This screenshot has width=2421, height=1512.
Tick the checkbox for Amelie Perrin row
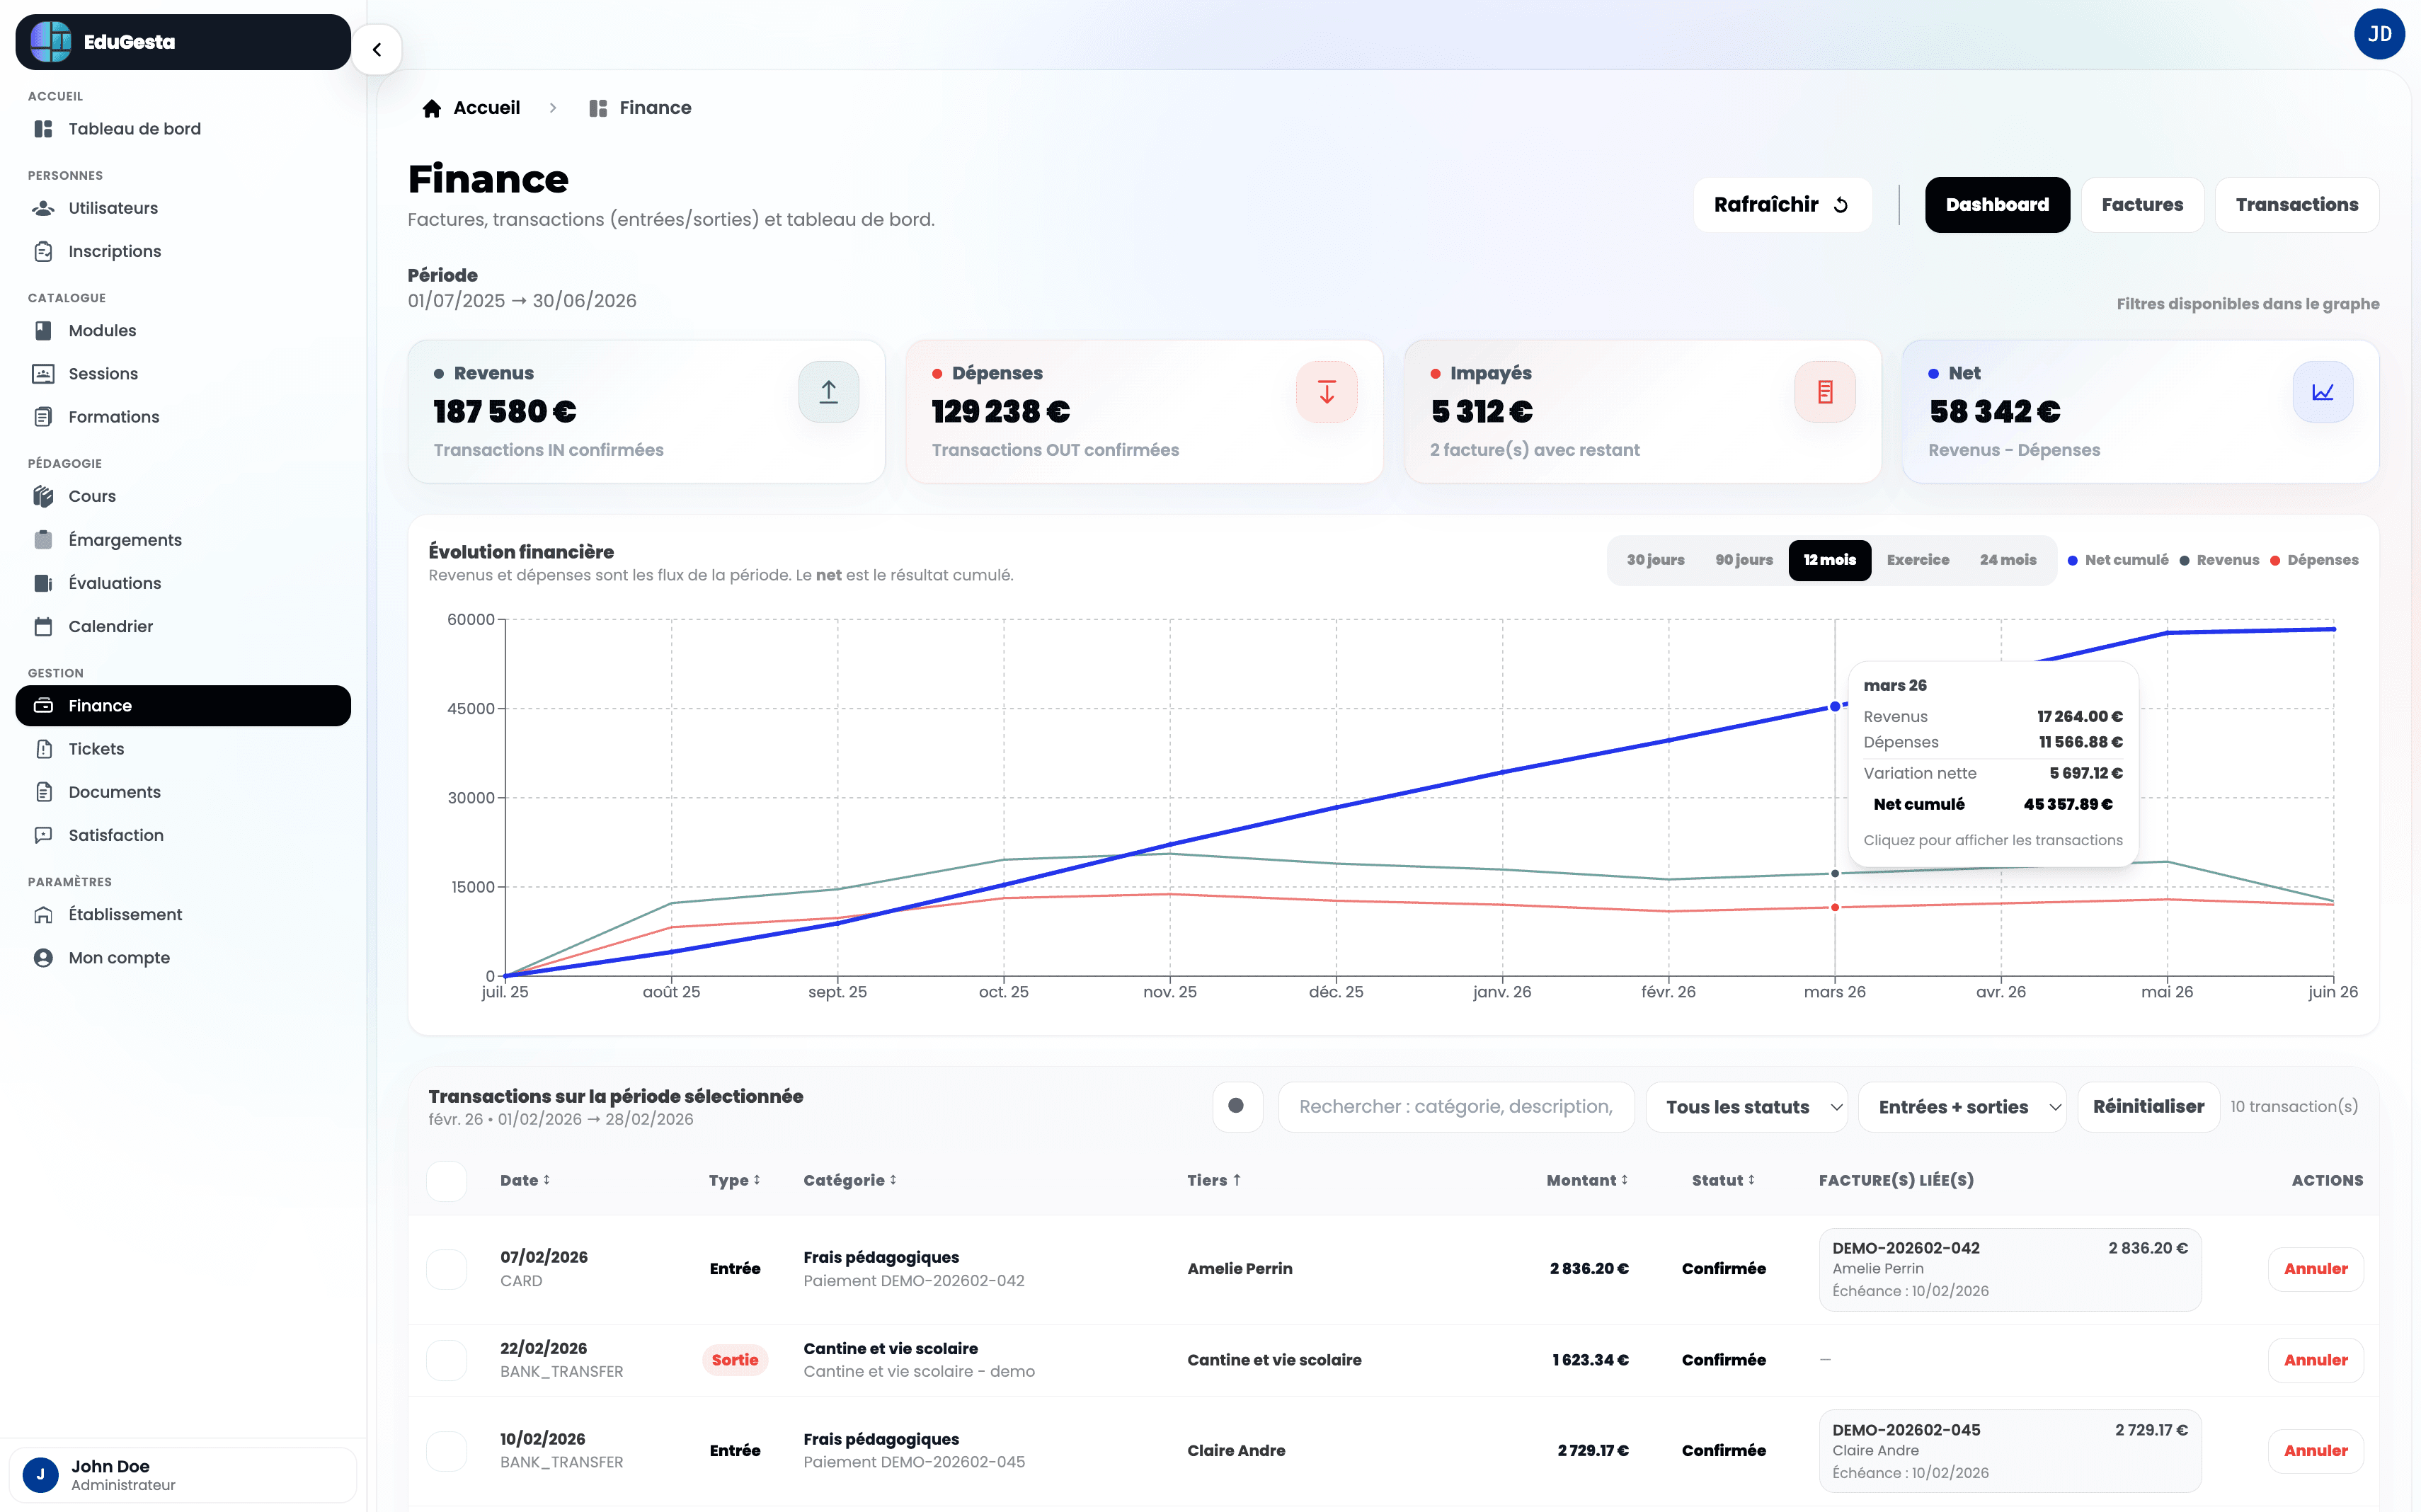[446, 1269]
